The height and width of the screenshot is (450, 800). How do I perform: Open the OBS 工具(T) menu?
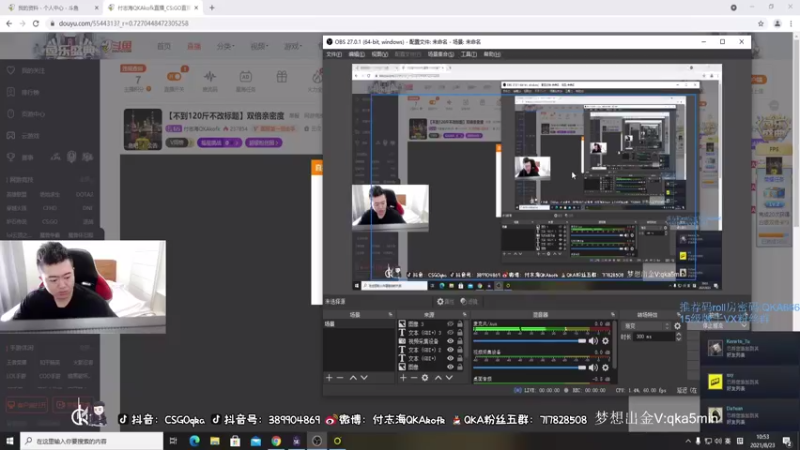point(468,54)
